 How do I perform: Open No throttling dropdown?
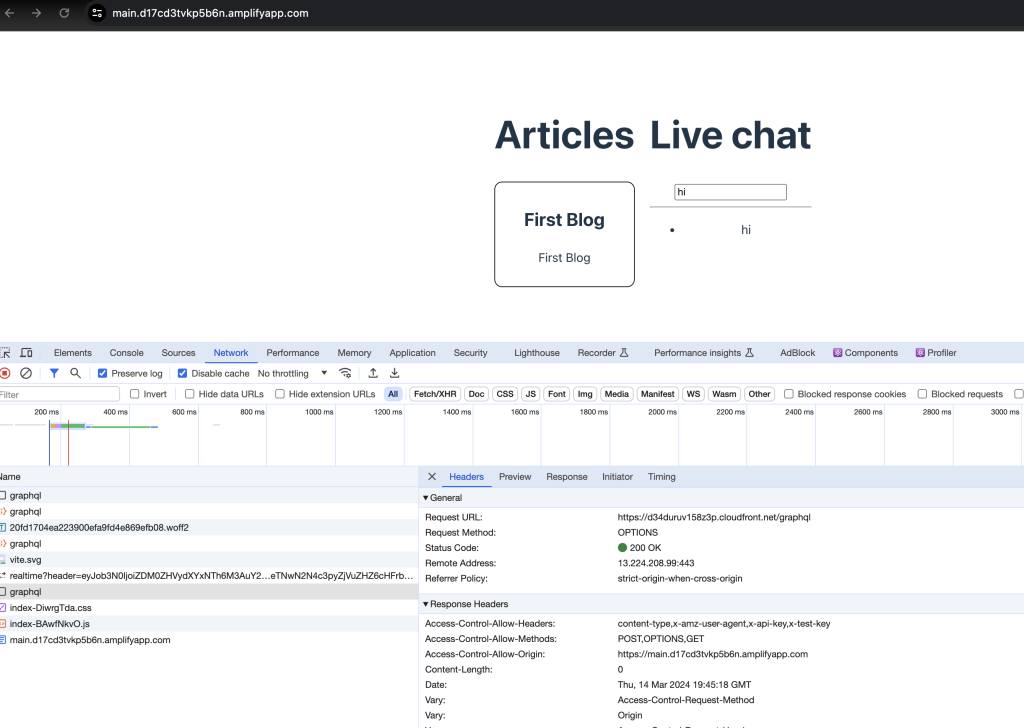pos(293,373)
